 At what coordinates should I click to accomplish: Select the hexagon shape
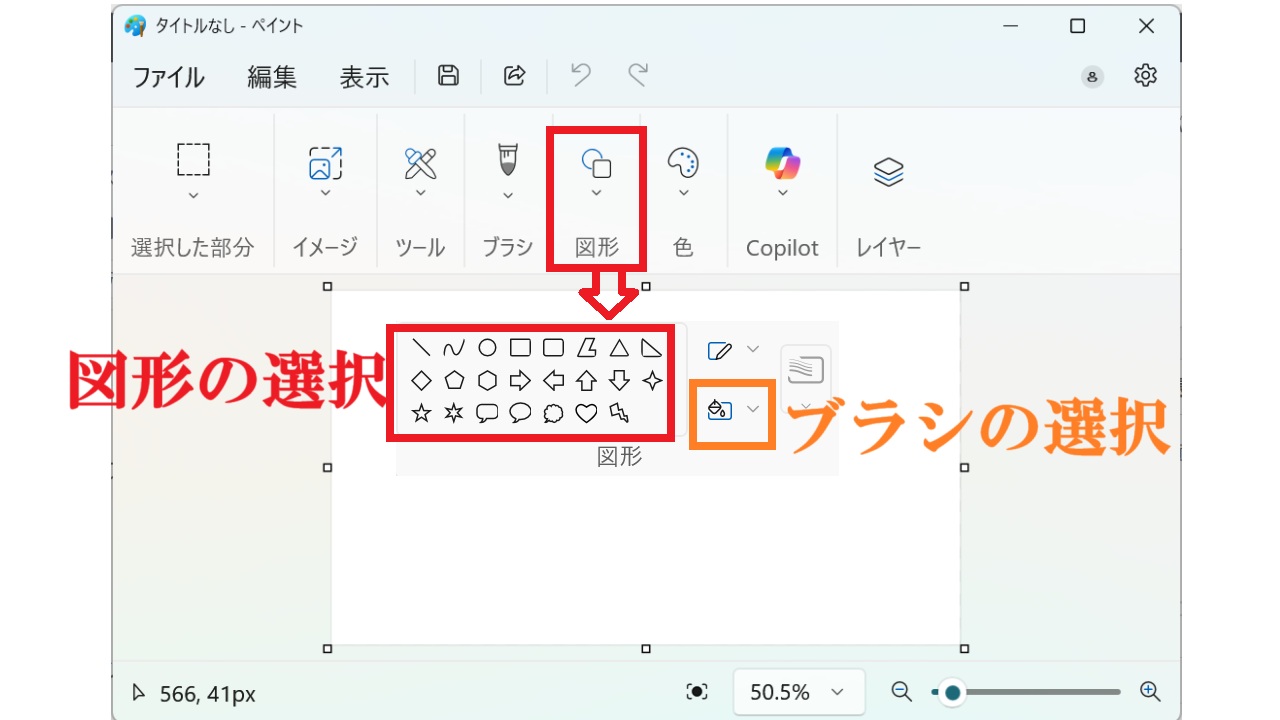click(487, 381)
